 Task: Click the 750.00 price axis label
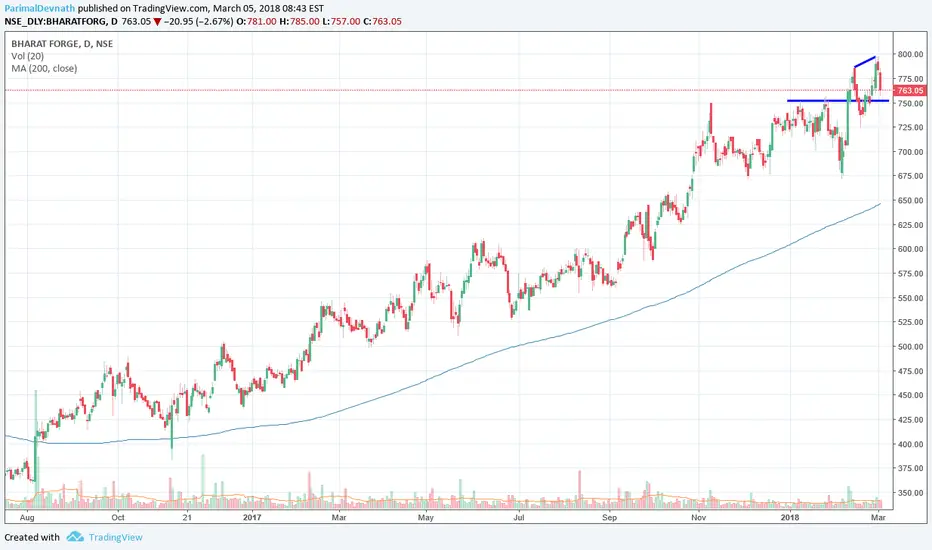pos(910,103)
